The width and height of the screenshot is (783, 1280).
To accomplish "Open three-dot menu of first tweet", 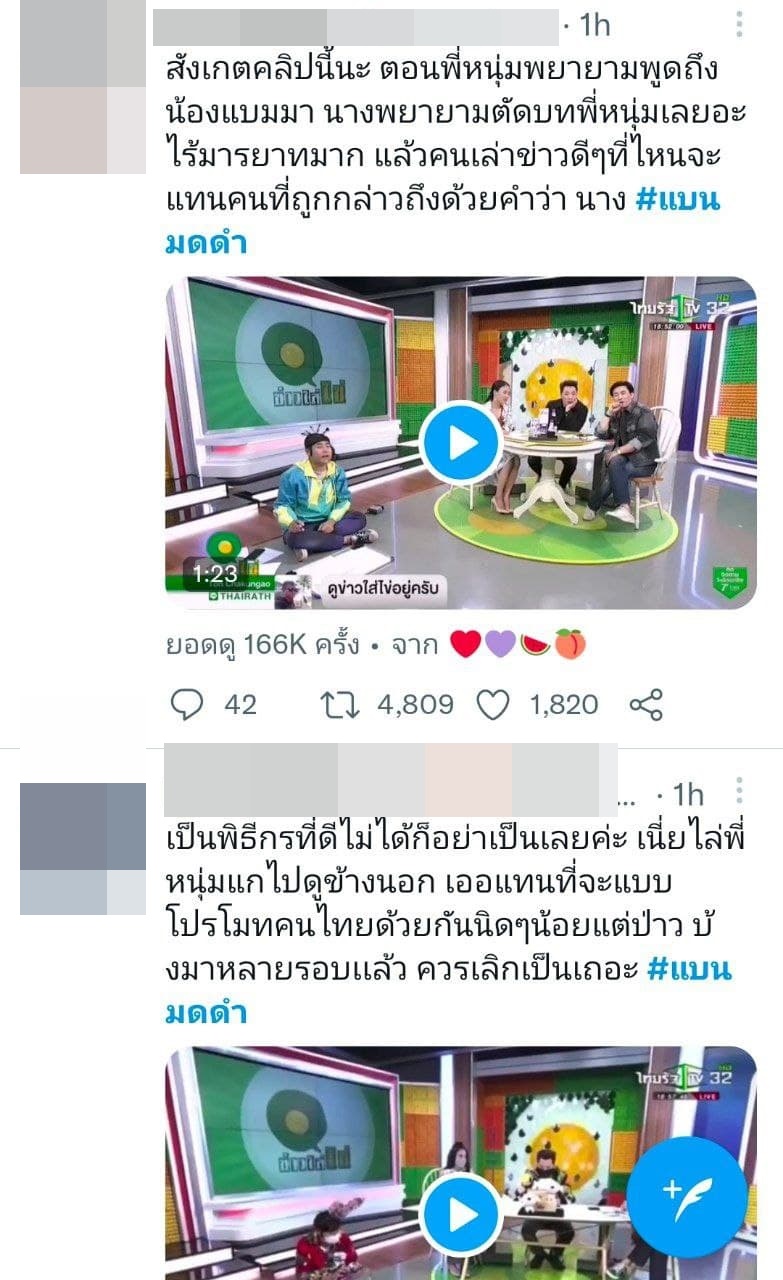I will click(x=739, y=24).
